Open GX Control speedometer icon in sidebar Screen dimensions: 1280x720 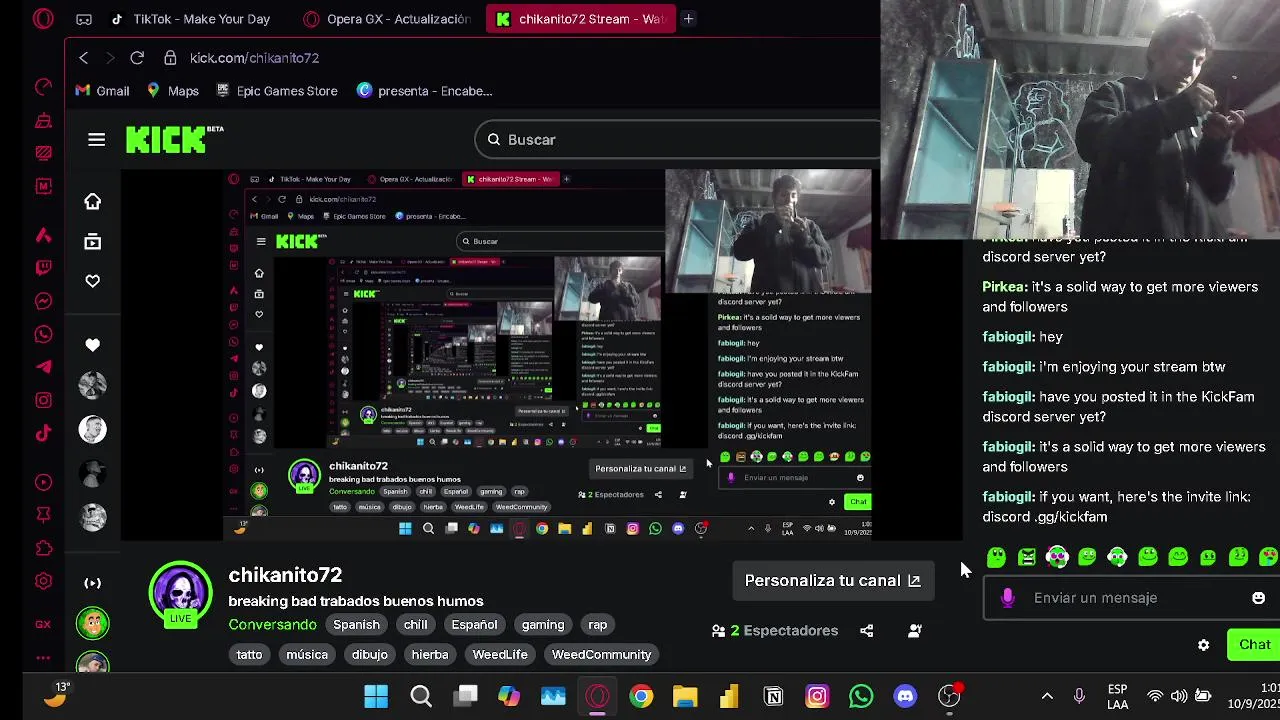[43, 87]
